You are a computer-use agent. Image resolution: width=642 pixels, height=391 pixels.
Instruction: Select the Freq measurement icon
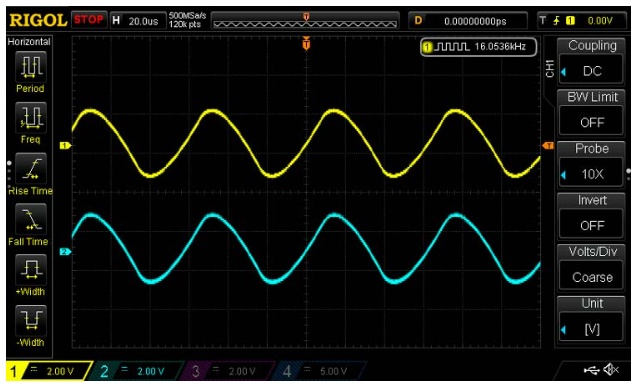point(31,118)
